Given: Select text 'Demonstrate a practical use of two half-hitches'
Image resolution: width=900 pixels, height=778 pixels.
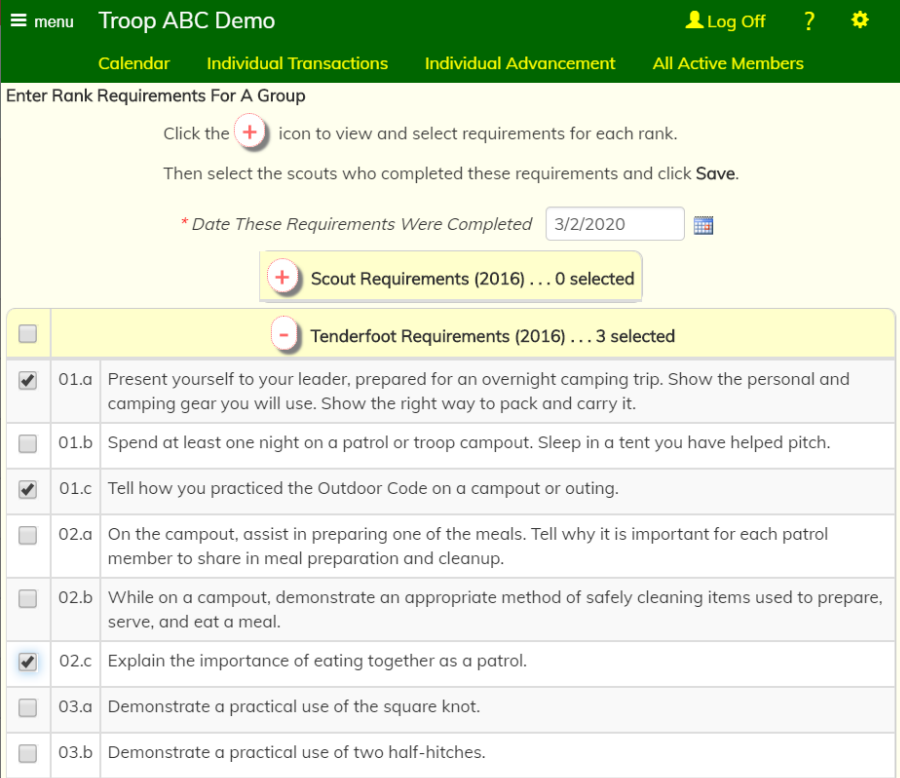Looking at the screenshot, I should coord(296,752).
